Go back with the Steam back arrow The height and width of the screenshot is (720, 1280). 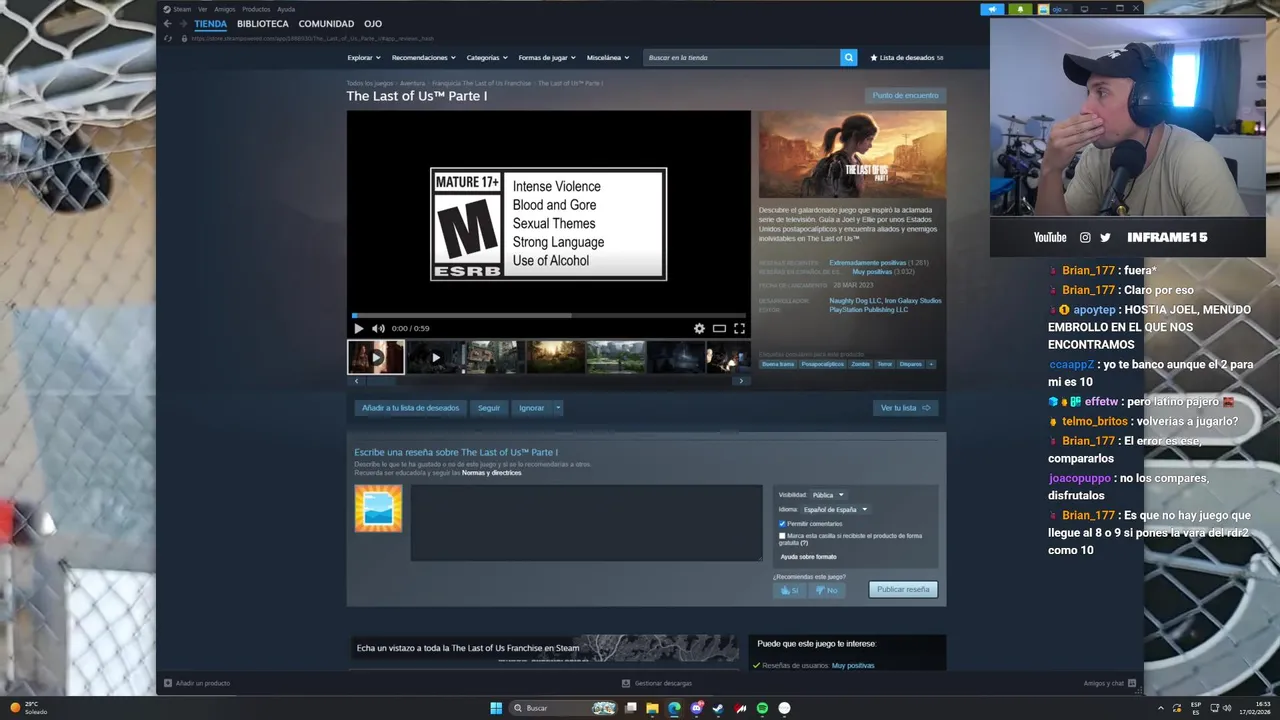167,24
